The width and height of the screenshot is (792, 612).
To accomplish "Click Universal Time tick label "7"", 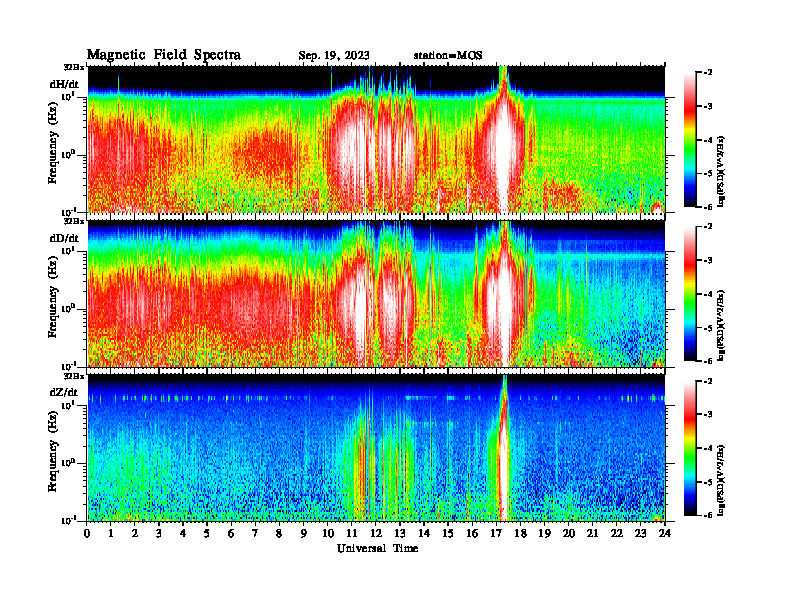I will coord(256,534).
